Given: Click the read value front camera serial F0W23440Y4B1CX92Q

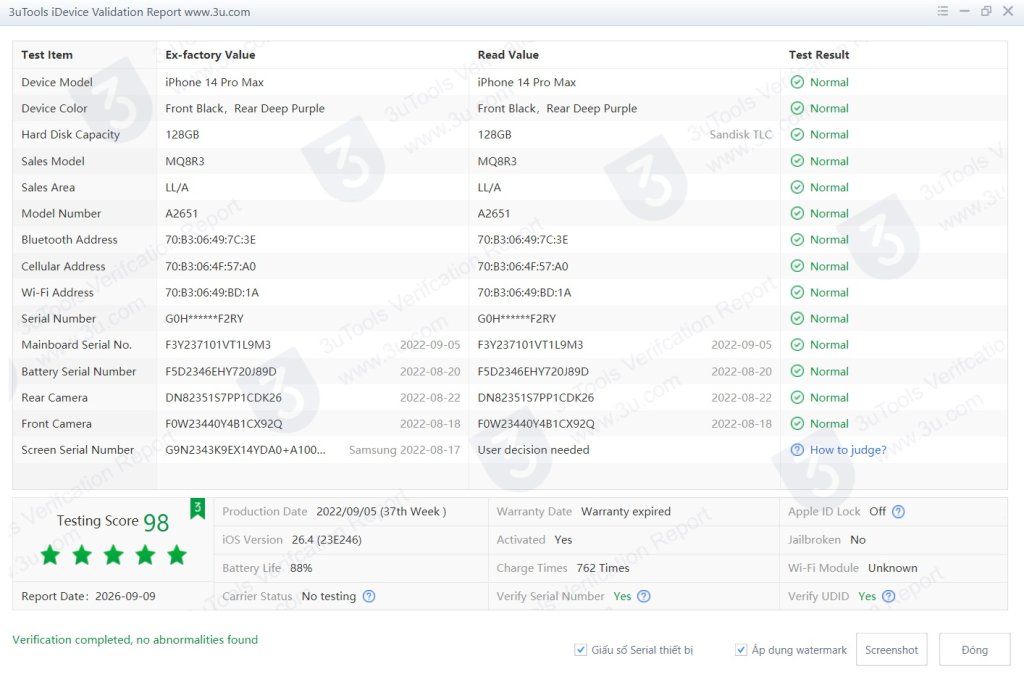Looking at the screenshot, I should click(x=536, y=424).
